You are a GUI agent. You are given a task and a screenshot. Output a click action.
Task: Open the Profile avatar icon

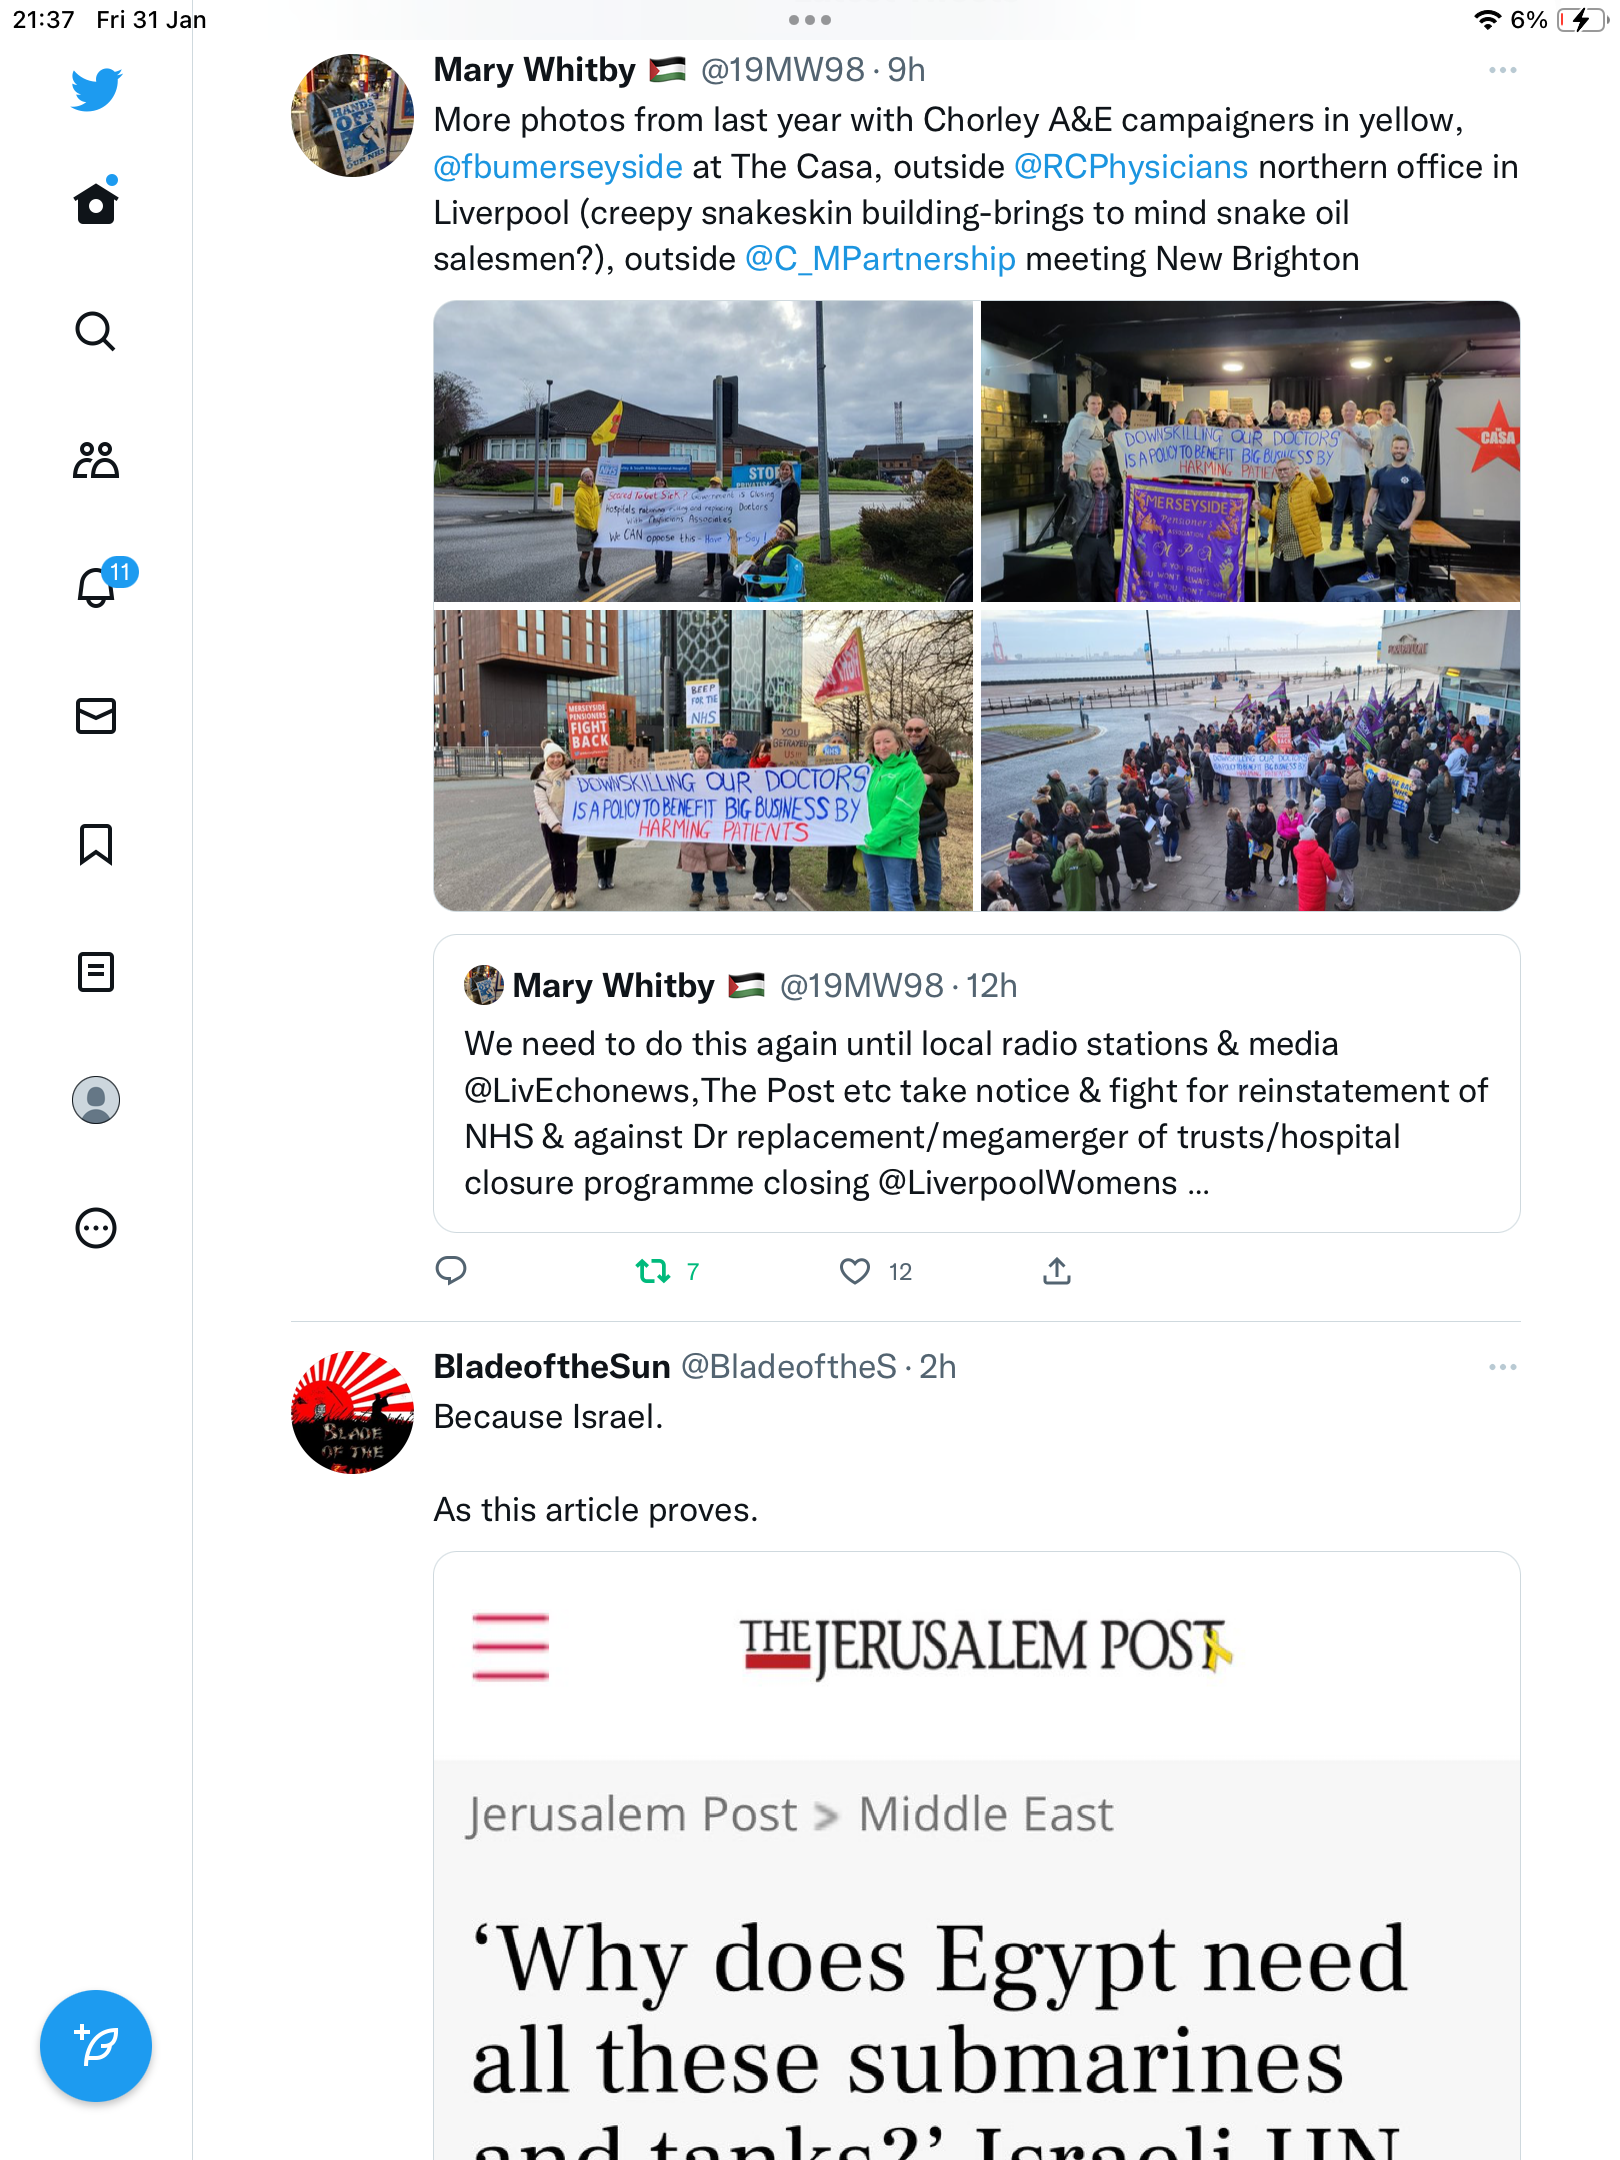click(x=96, y=1100)
